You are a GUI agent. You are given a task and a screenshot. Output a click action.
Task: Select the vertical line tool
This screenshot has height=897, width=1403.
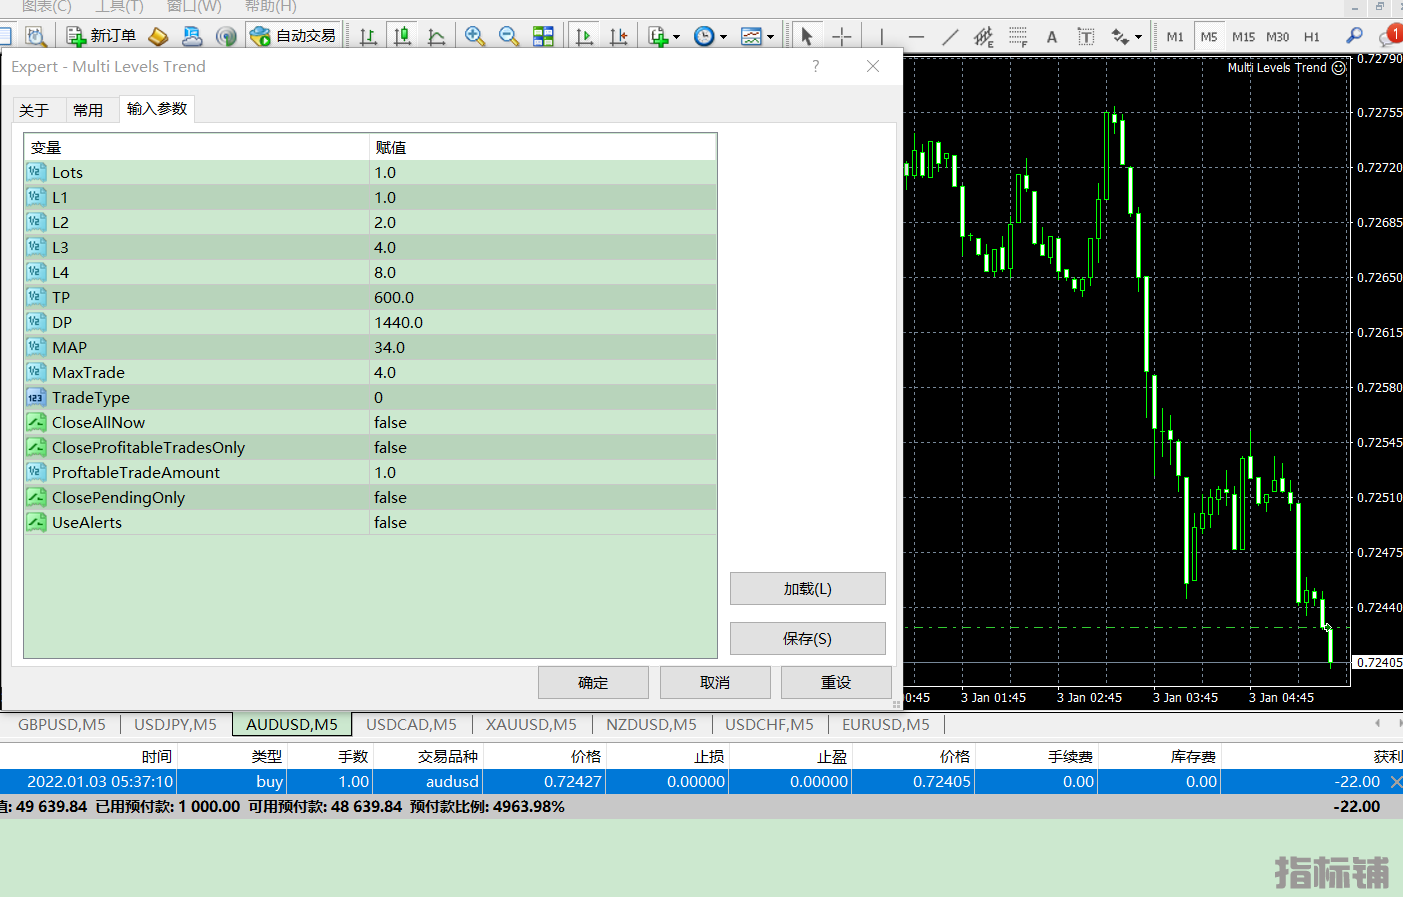click(881, 36)
